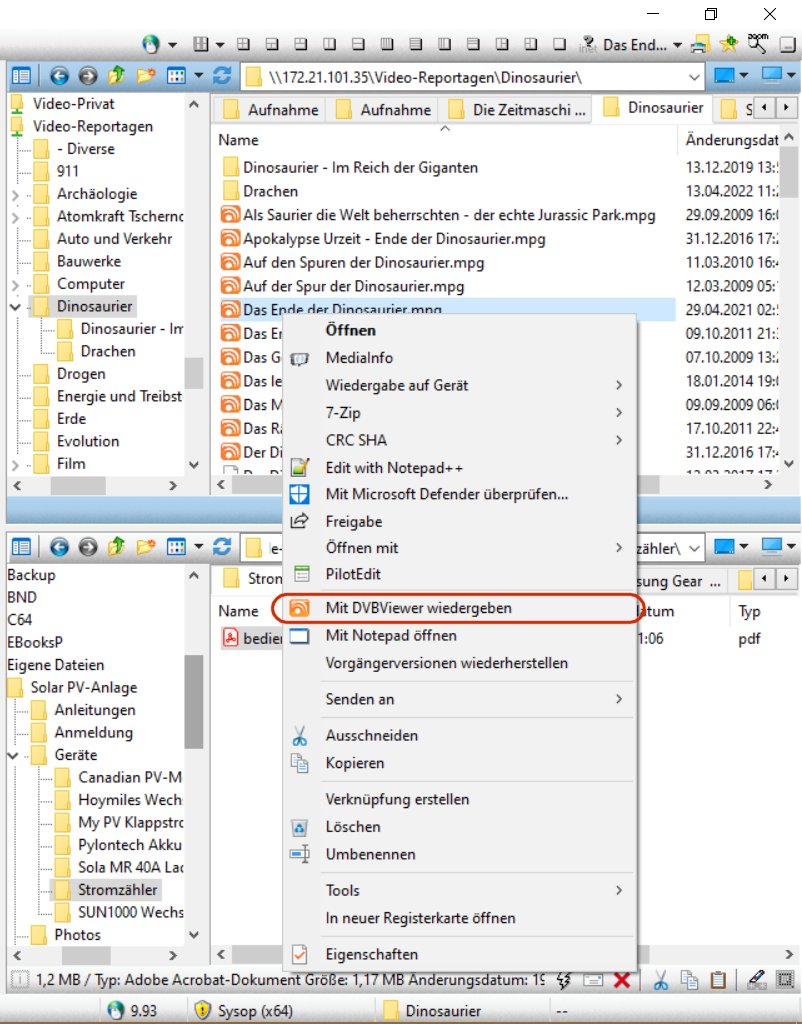The image size is (802, 1024).
Task: Collapse the Dinosaurier folder in the tree
Action: click(15, 307)
